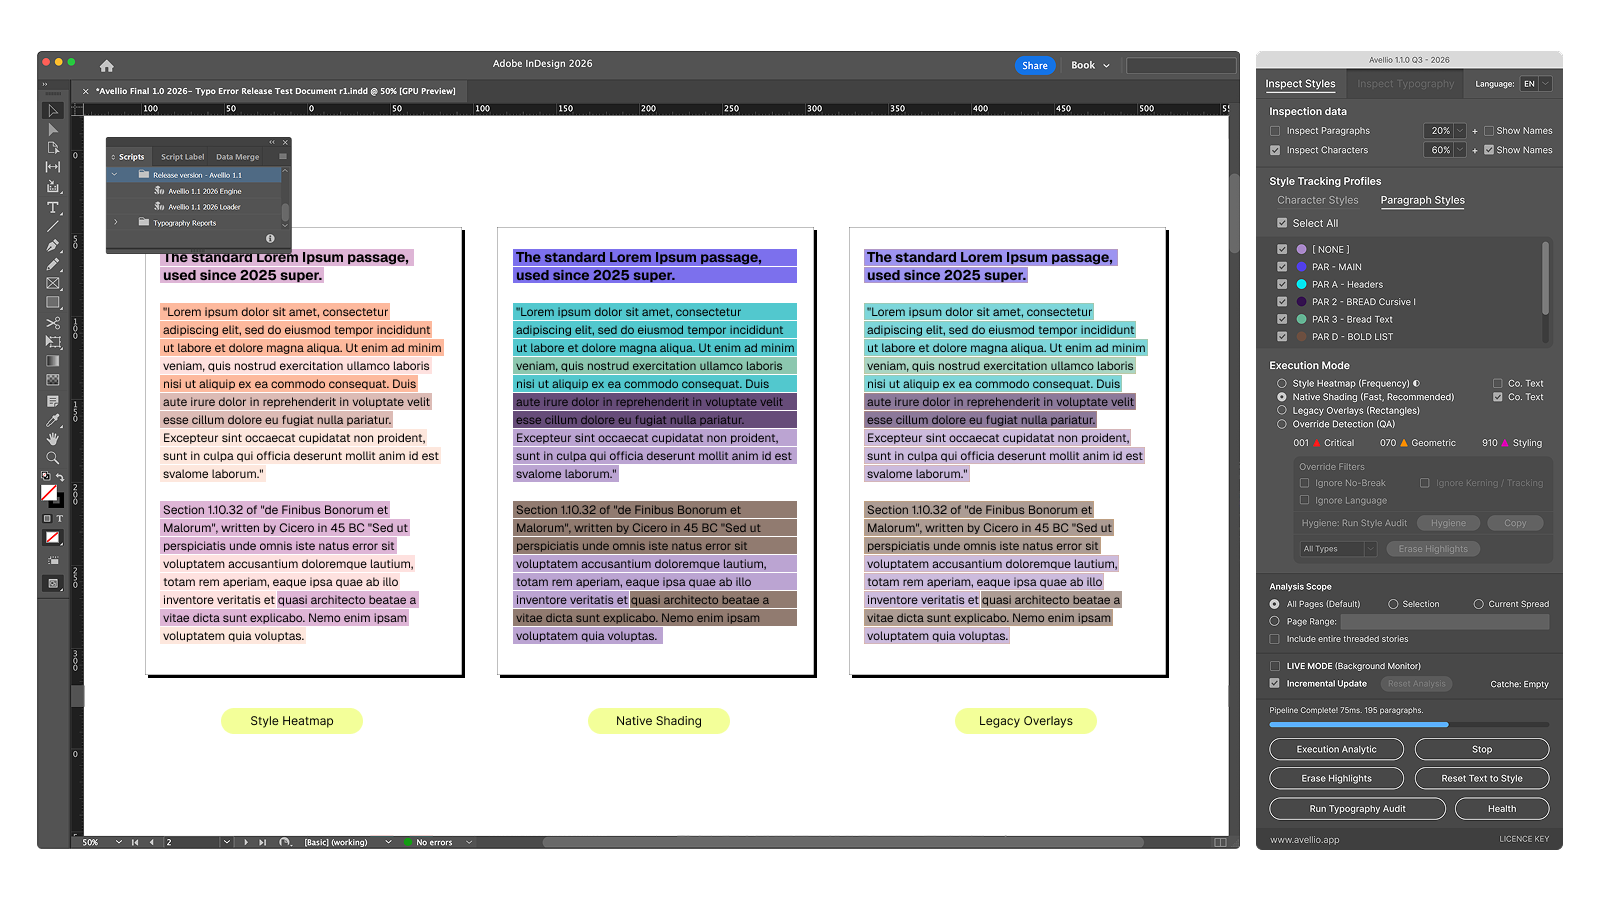Click the Erase Highlights button

click(x=1336, y=778)
